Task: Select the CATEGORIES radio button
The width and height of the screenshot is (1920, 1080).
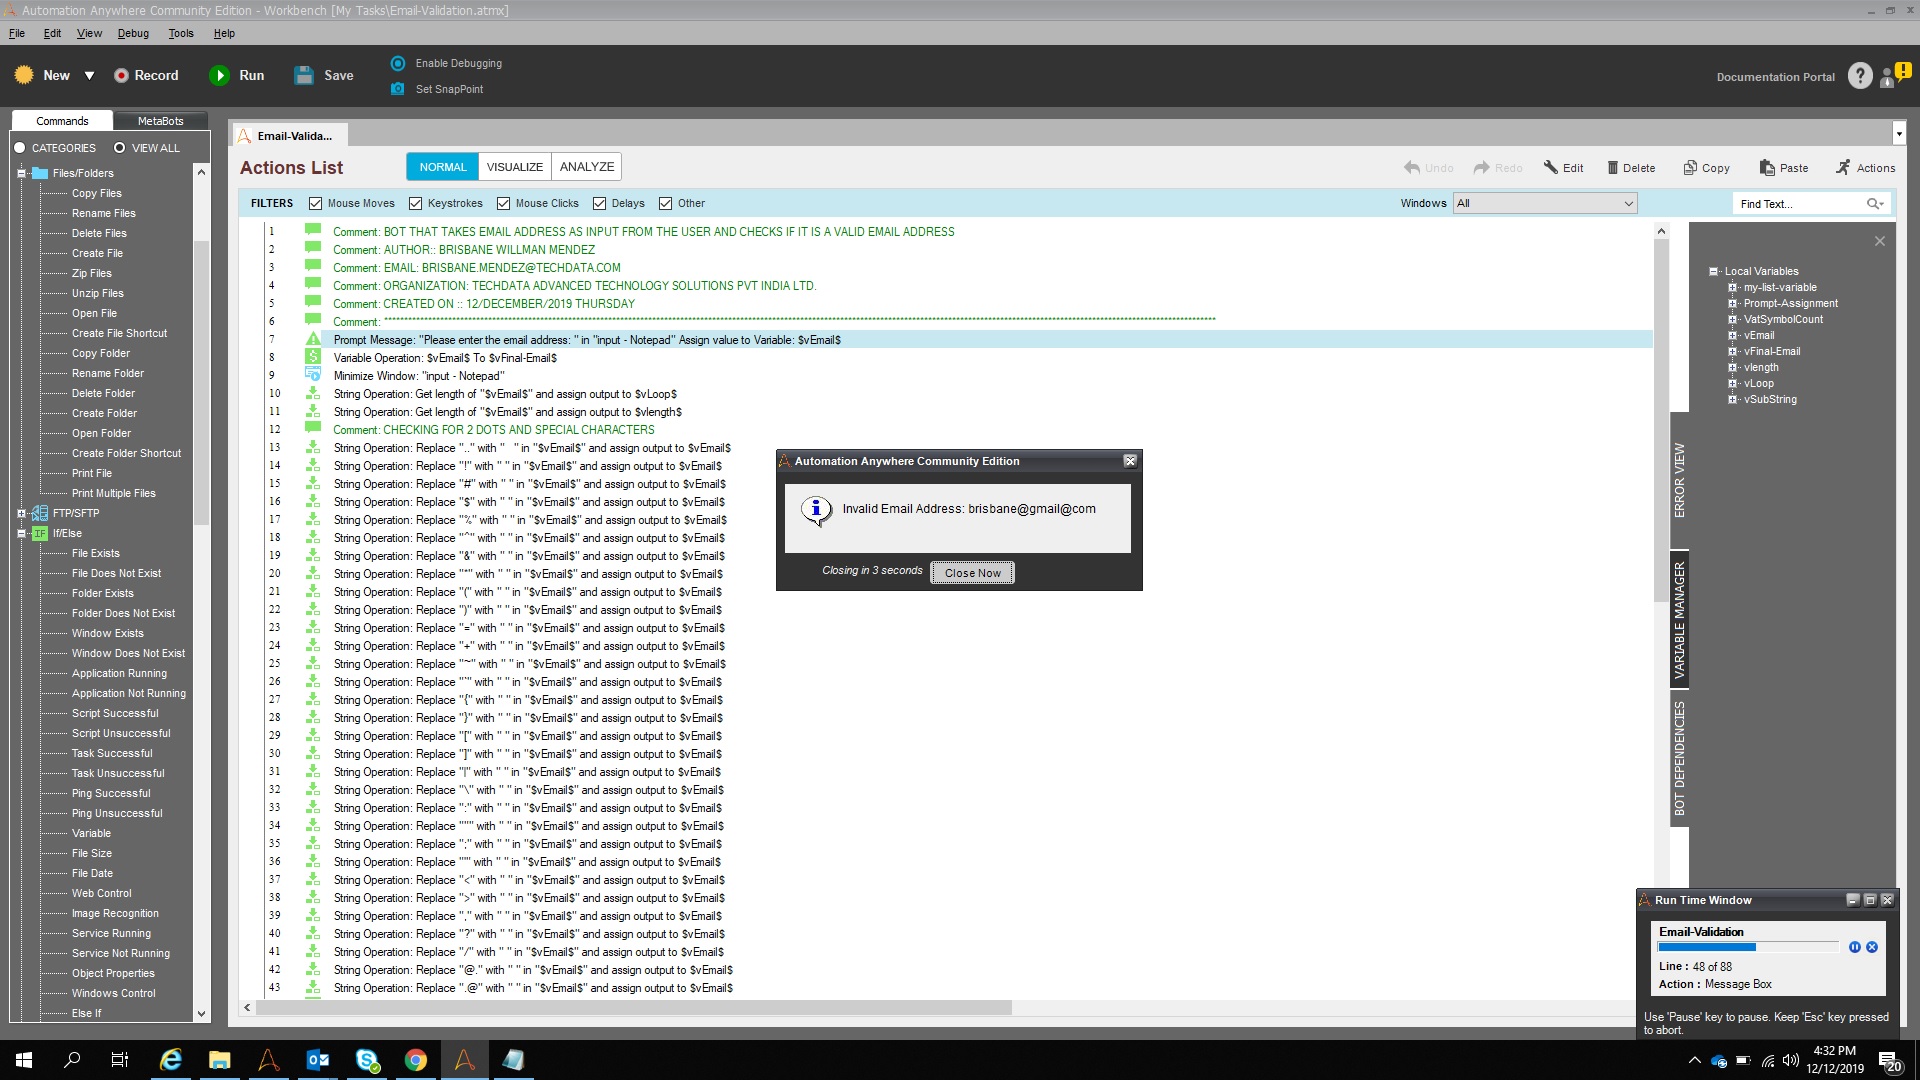Action: [20, 148]
